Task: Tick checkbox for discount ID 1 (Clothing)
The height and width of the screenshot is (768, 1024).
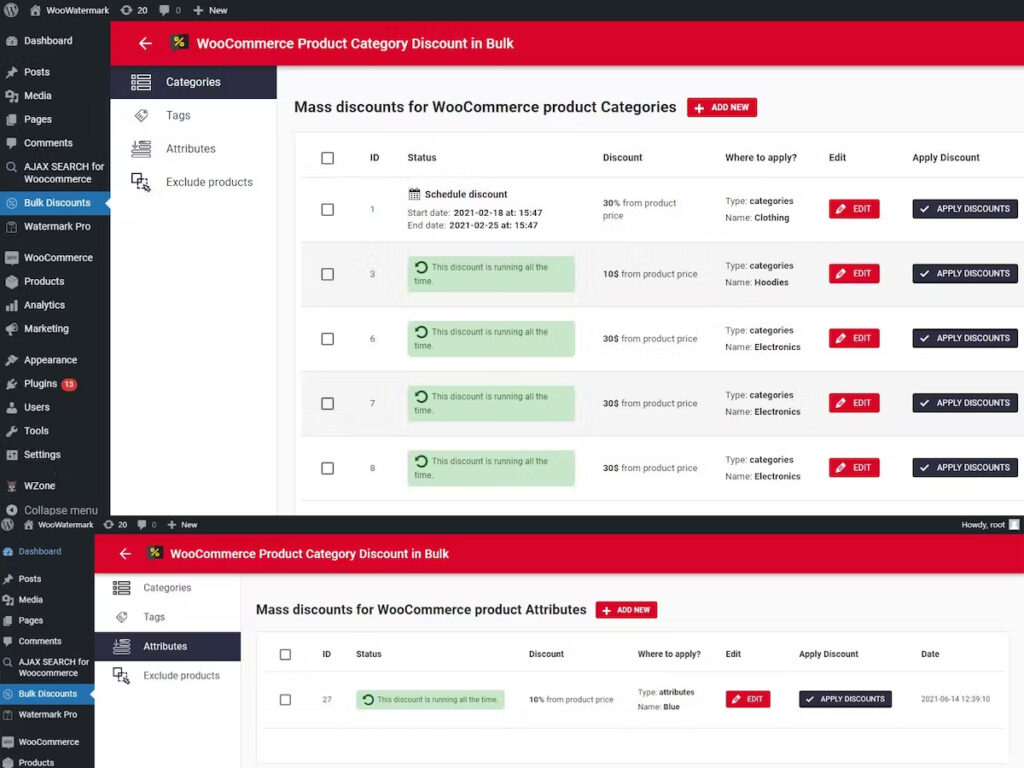Action: tap(327, 210)
